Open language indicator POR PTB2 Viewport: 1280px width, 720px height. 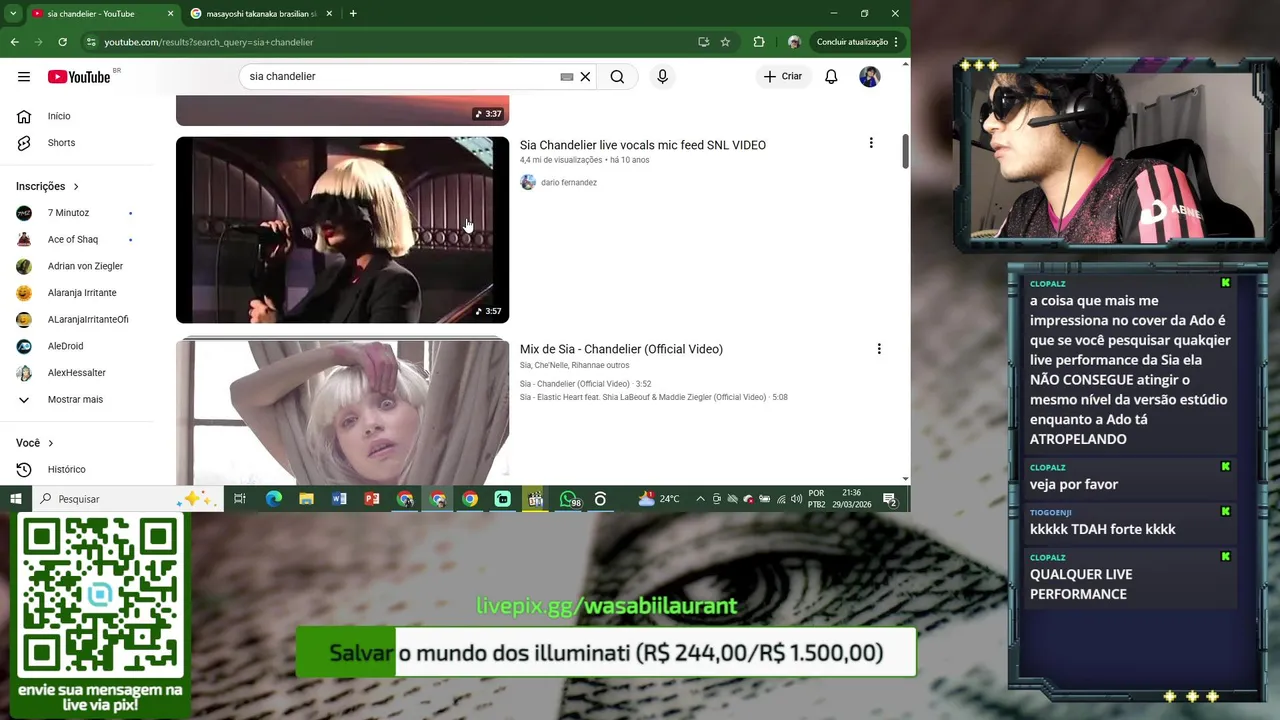[x=817, y=499]
